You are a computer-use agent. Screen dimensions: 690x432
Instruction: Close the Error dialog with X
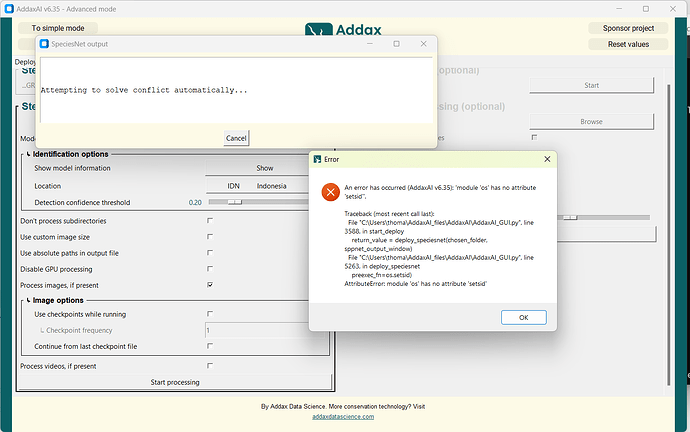[x=547, y=159]
